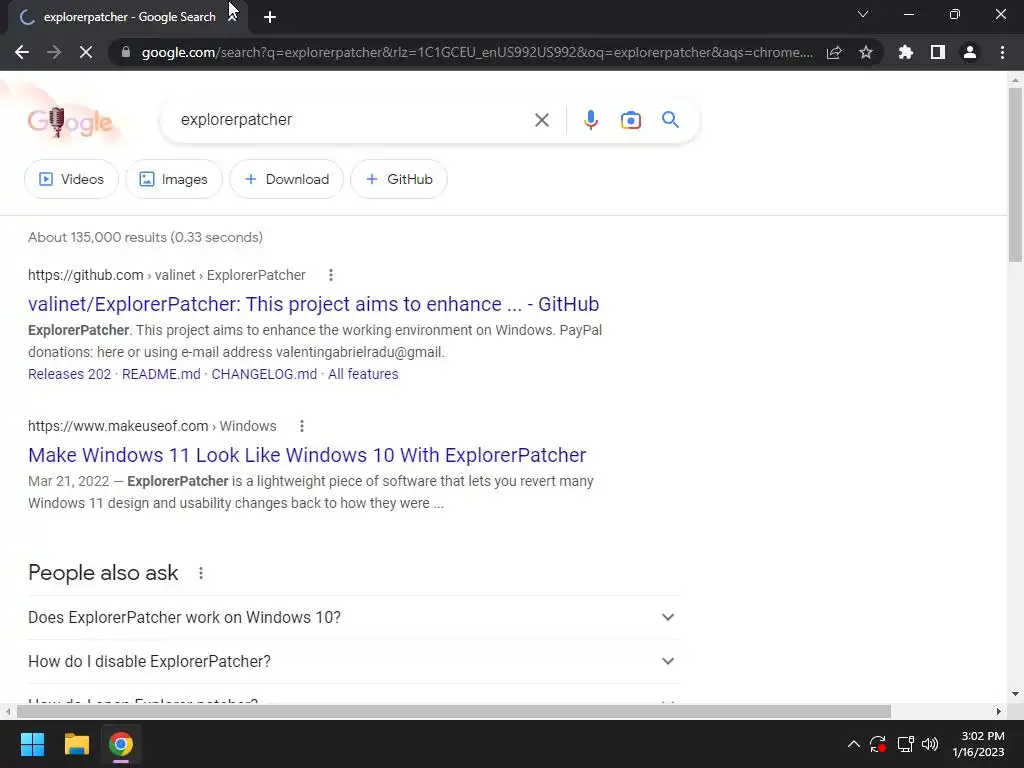This screenshot has width=1024, height=768.
Task: Open the Windows Start menu
Action: [x=32, y=744]
